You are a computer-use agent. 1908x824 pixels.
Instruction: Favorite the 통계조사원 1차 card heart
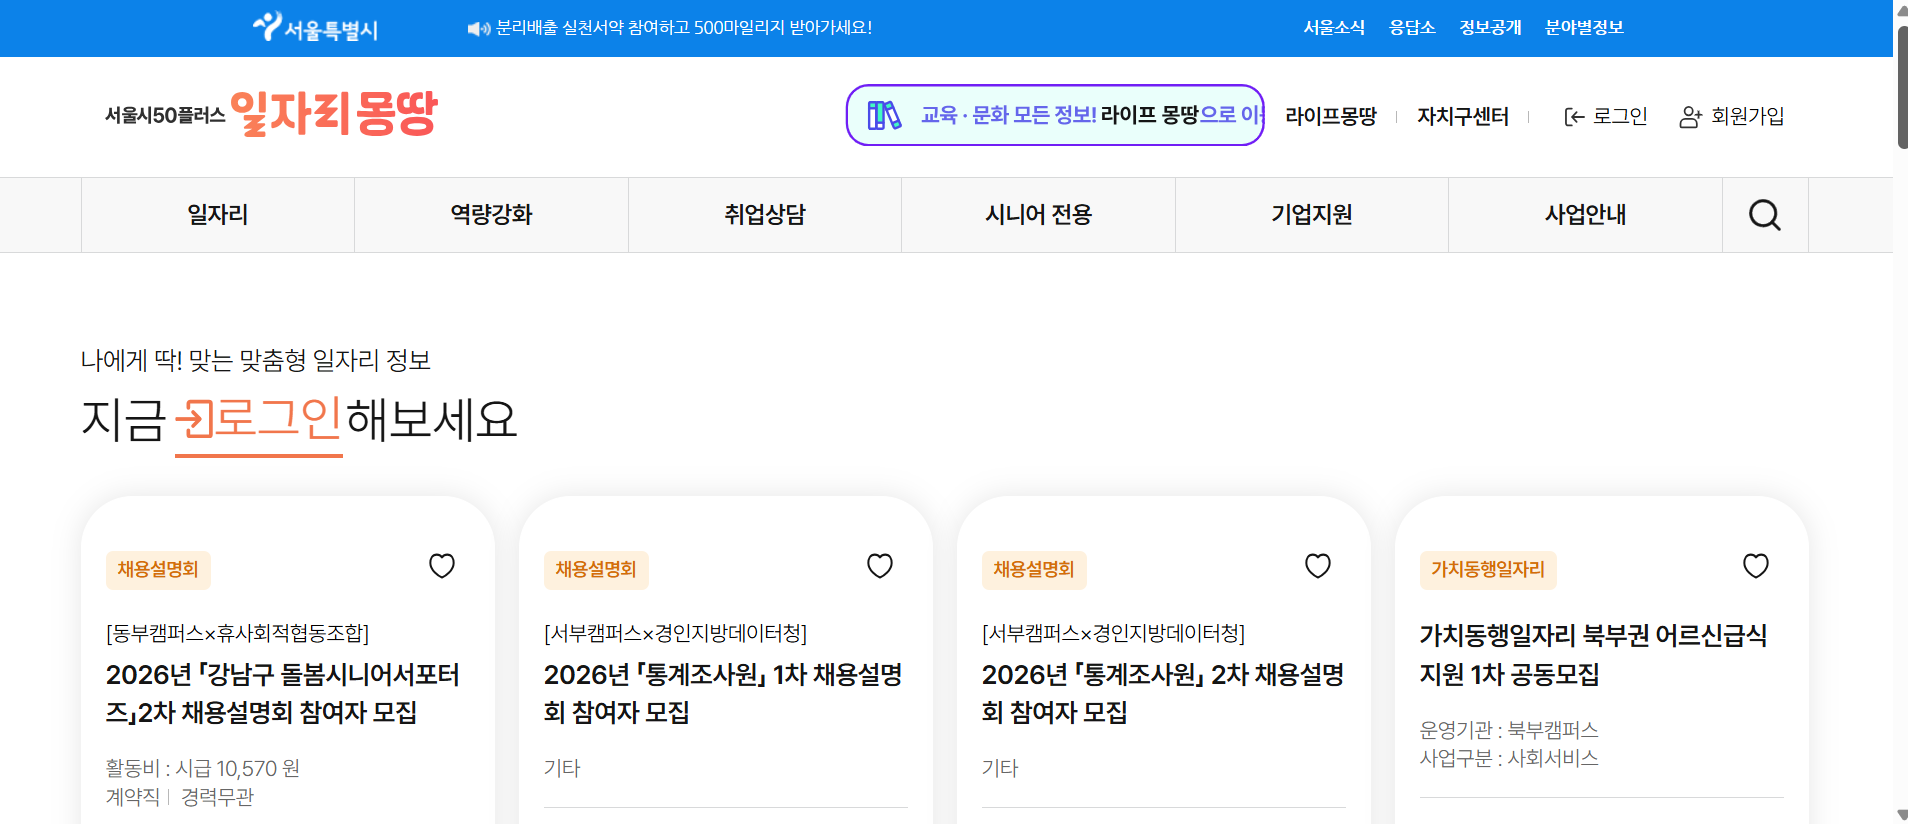[880, 566]
